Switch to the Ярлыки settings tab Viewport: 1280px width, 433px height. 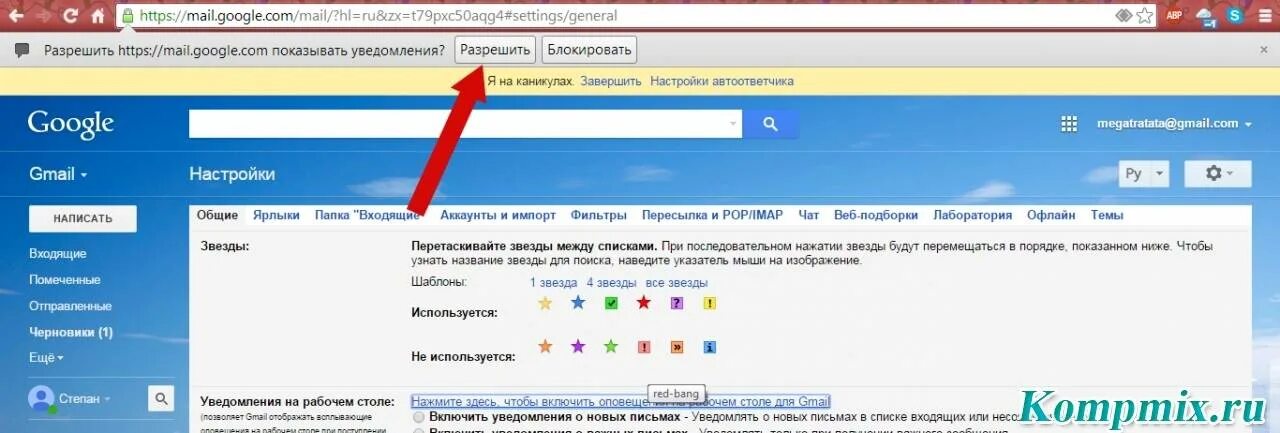(x=276, y=215)
